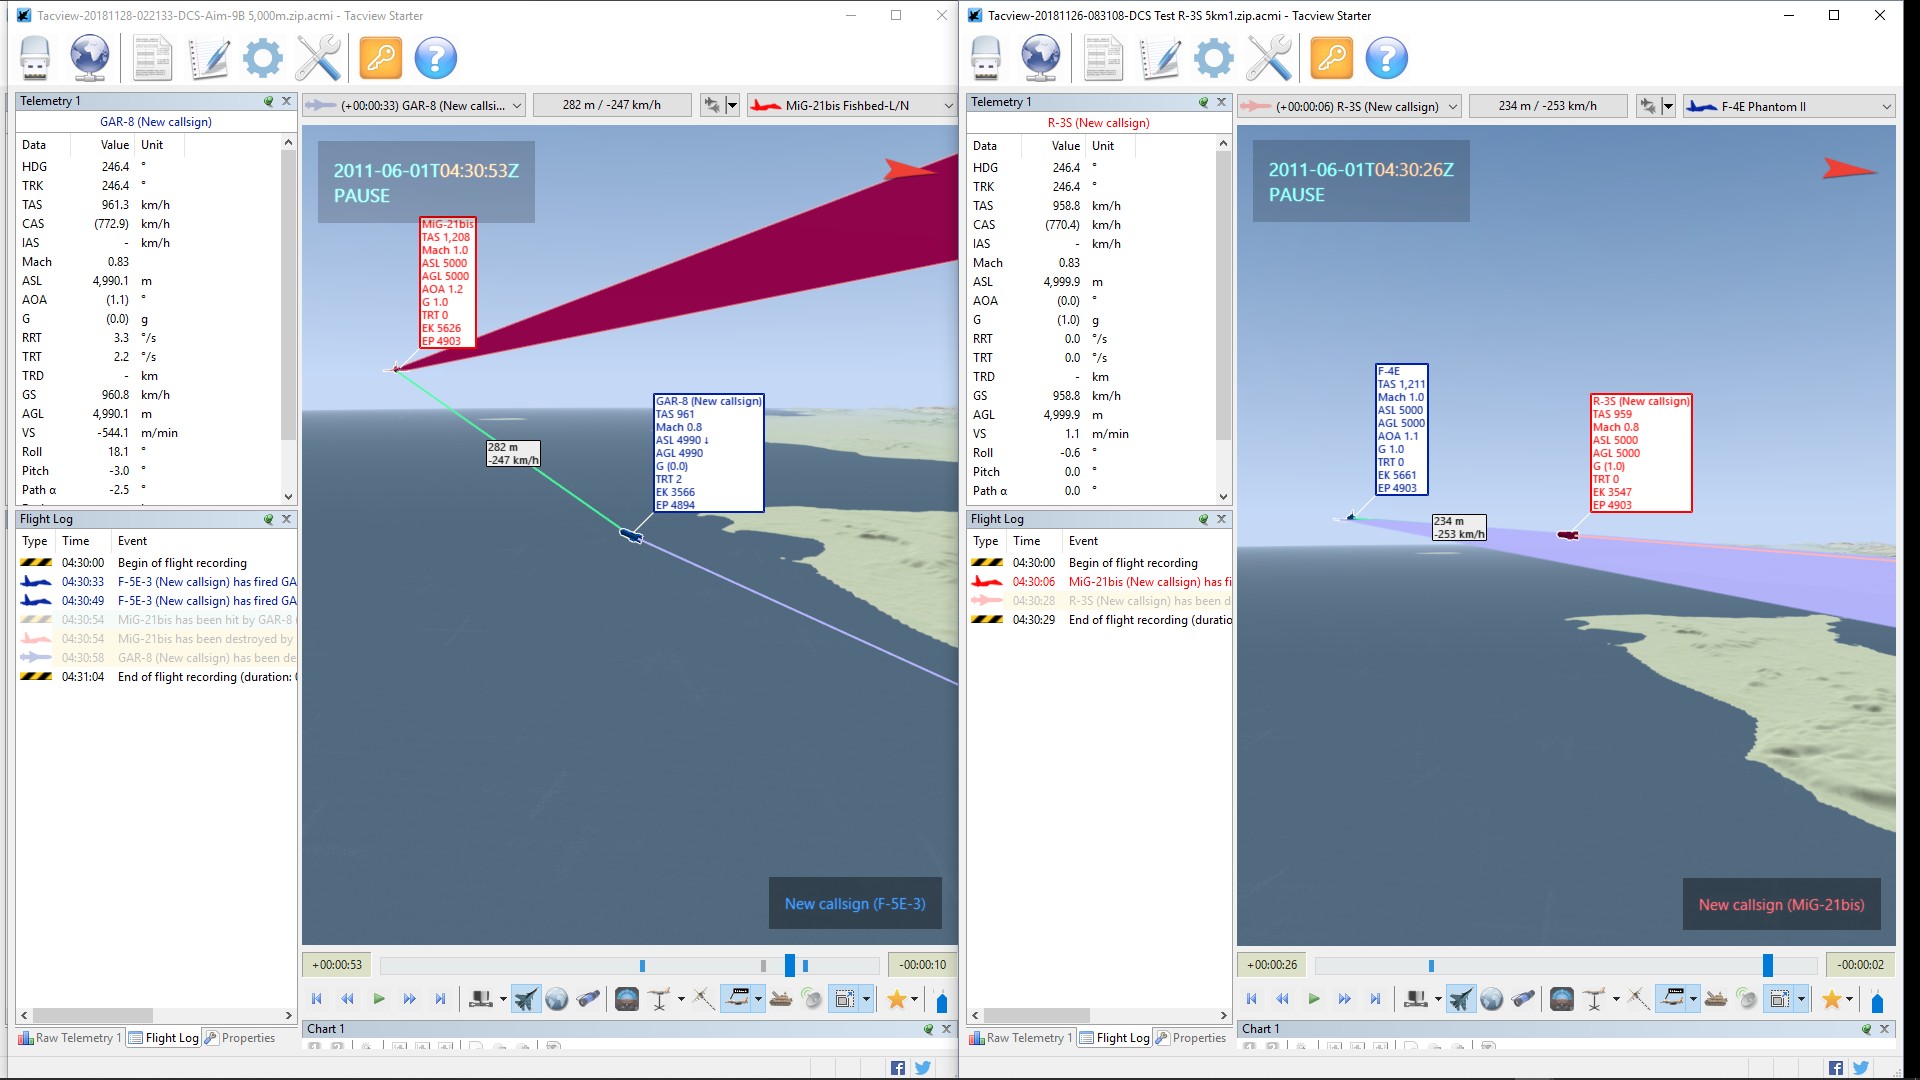1920x1080 pixels.
Task: Click the gear settings icon in right window
Action: [1214, 58]
